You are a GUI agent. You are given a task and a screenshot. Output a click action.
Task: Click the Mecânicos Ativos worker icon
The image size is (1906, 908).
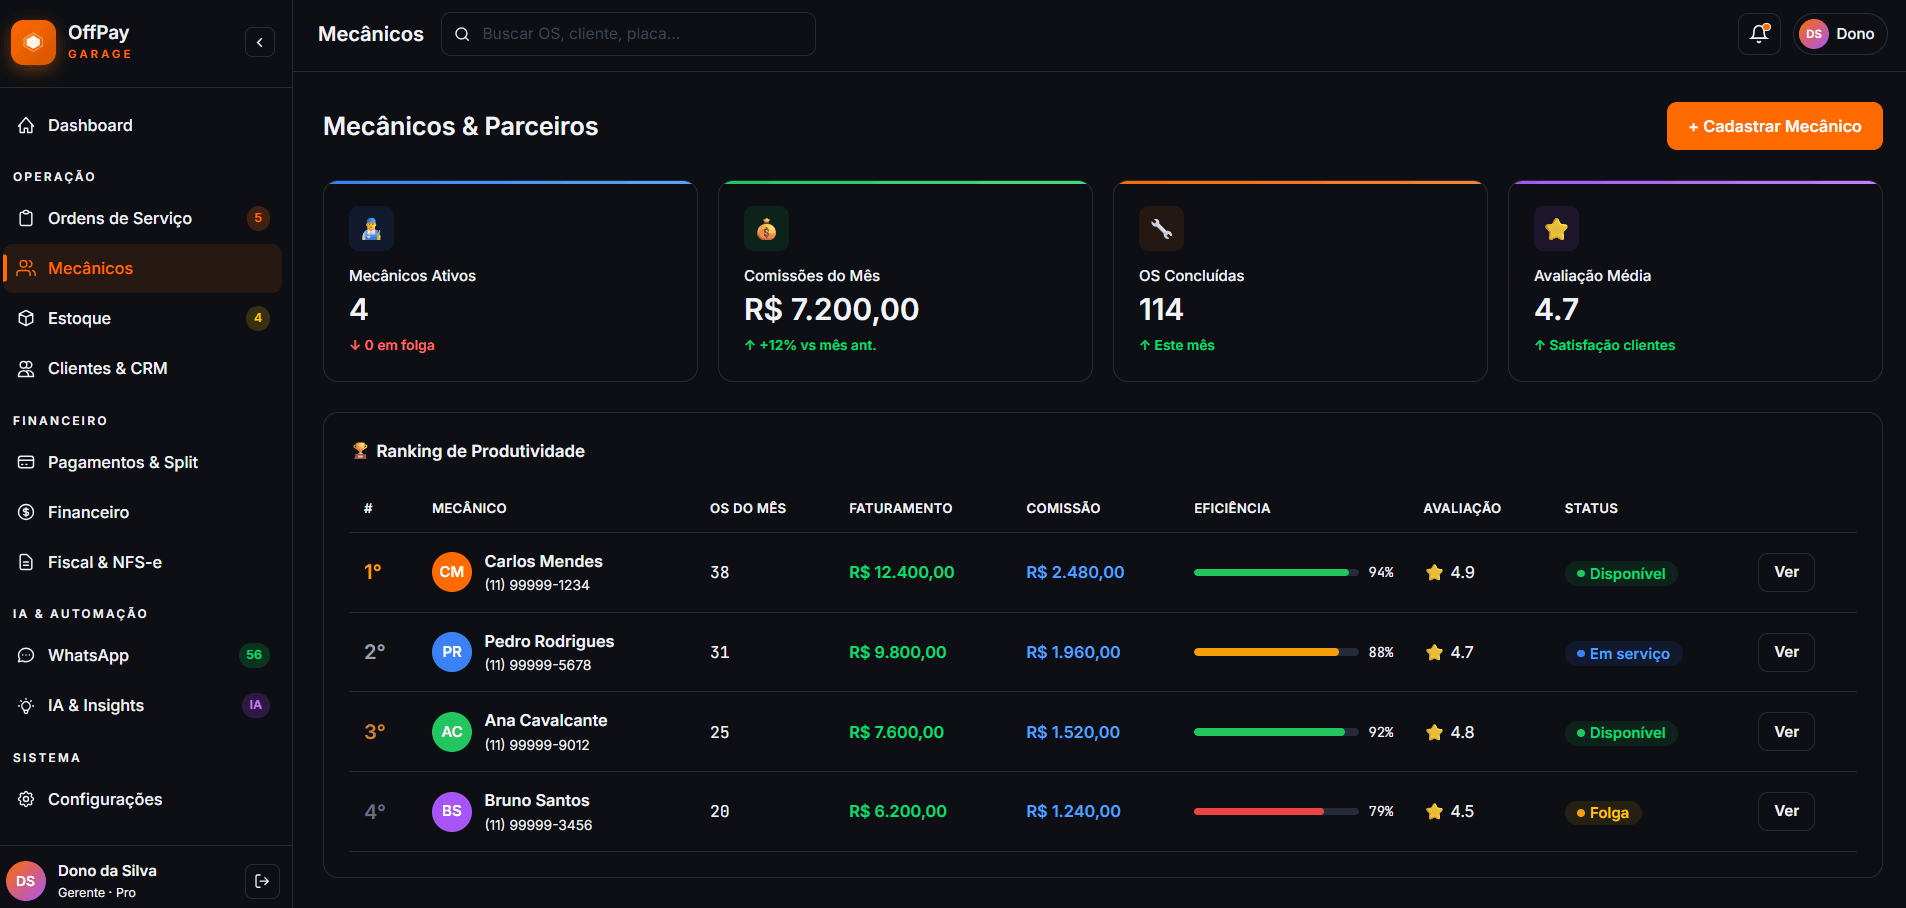tap(371, 229)
